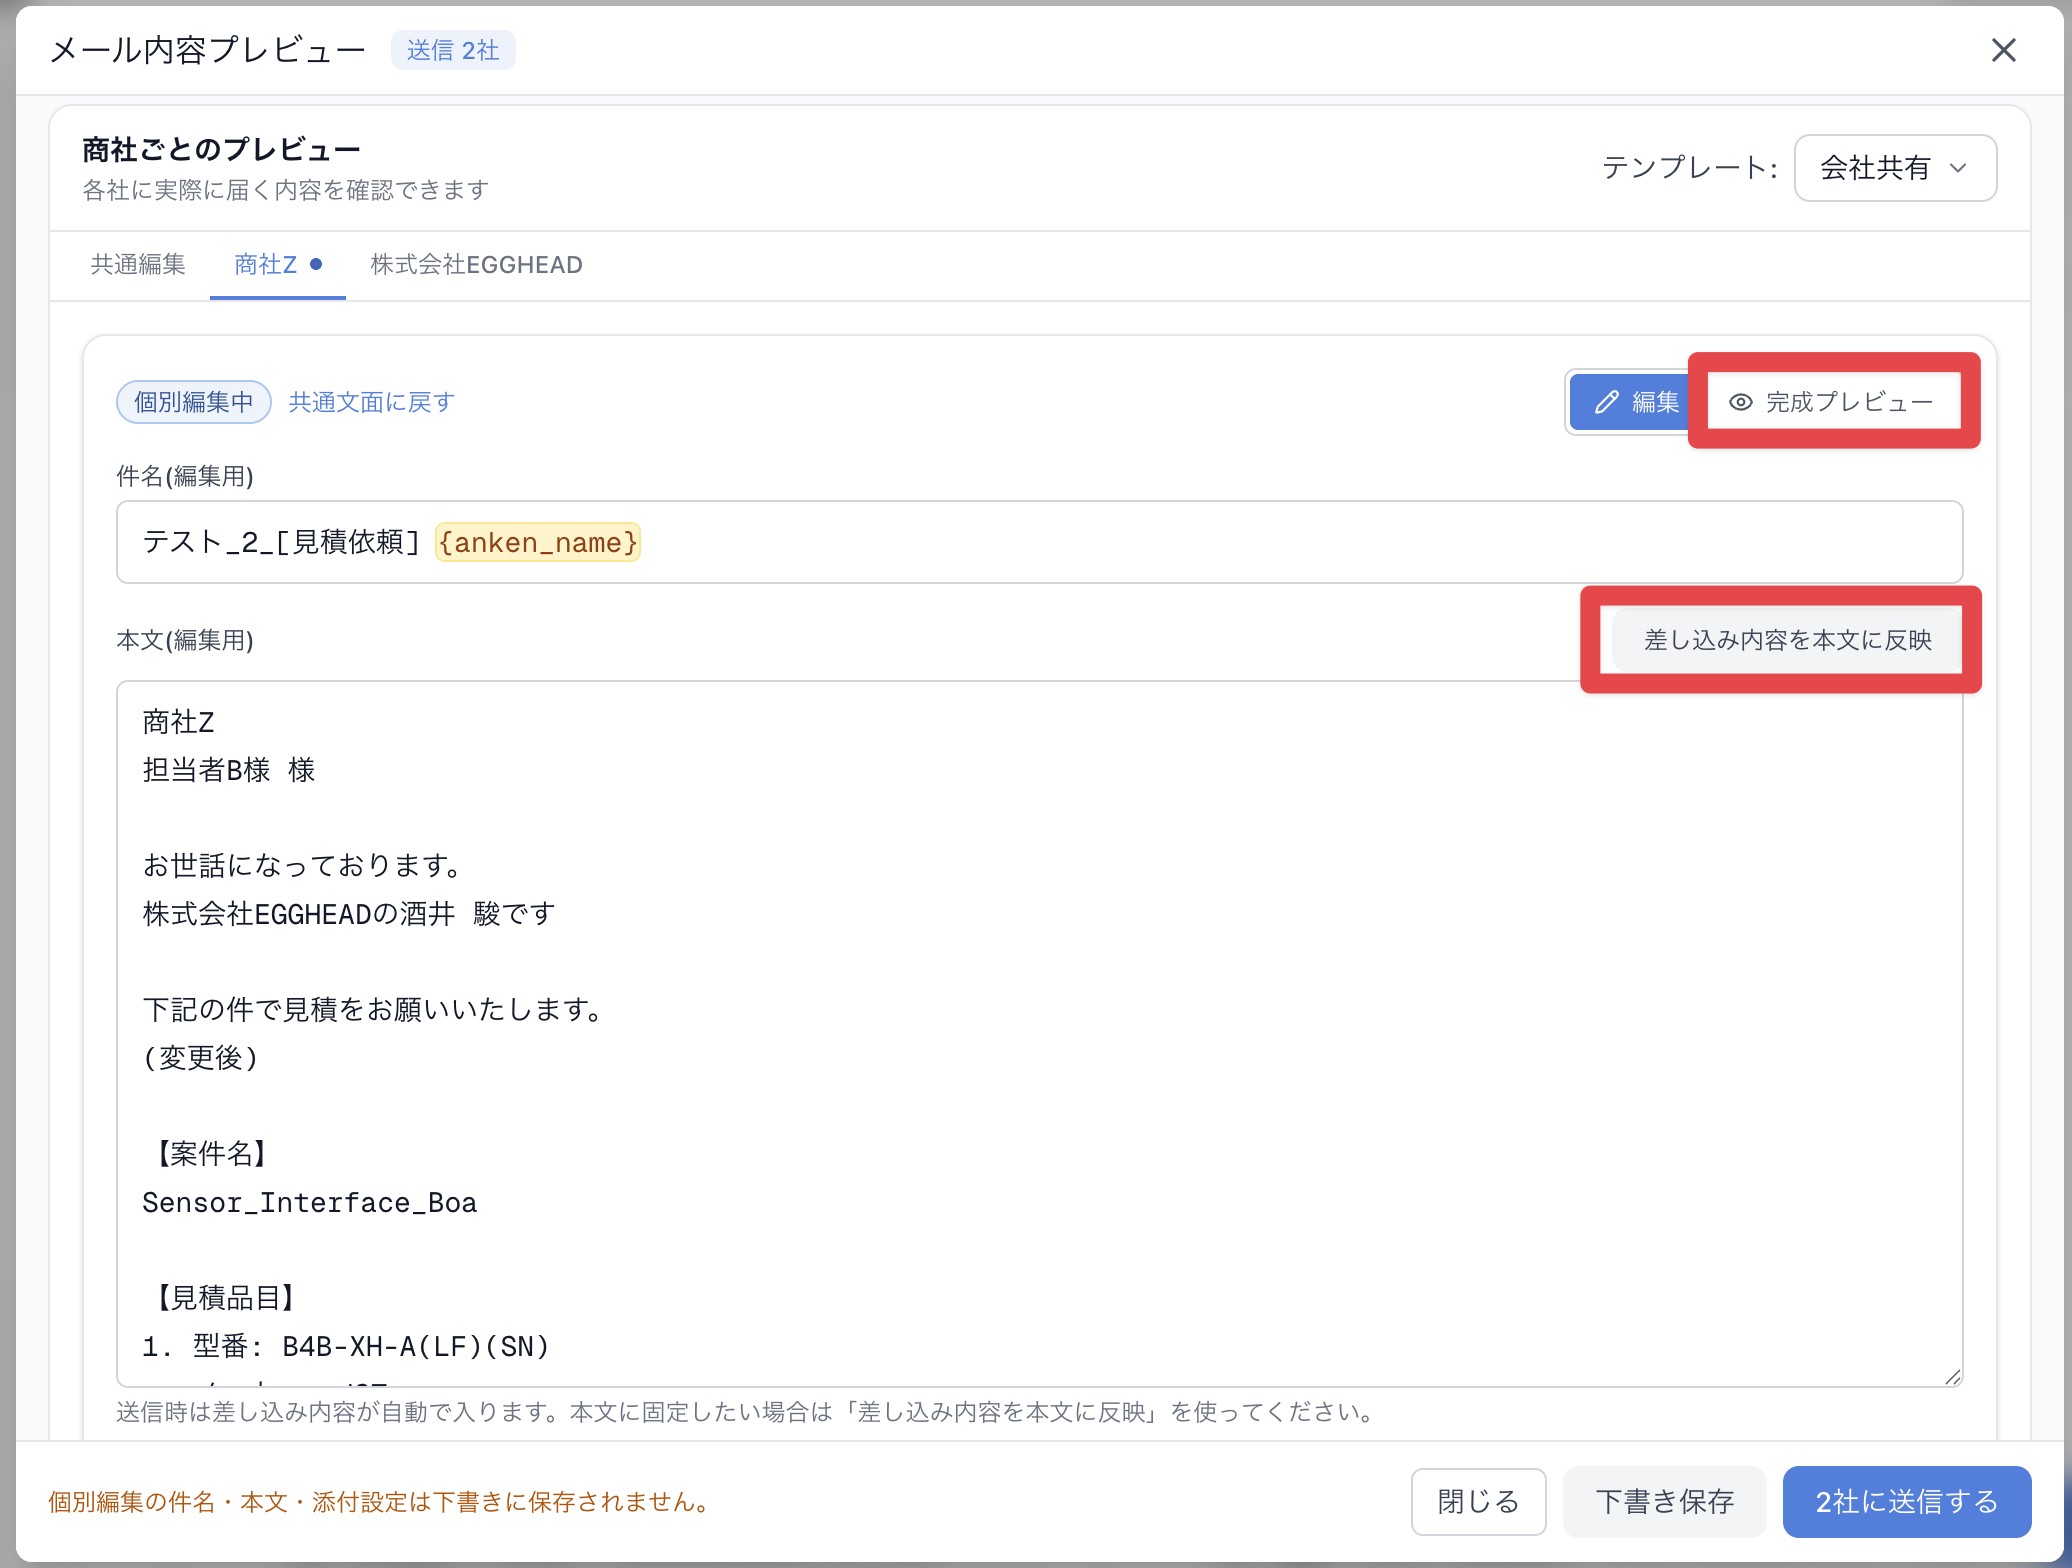
Task: Click the eye icon beside 完成プレビュー
Action: [1741, 402]
